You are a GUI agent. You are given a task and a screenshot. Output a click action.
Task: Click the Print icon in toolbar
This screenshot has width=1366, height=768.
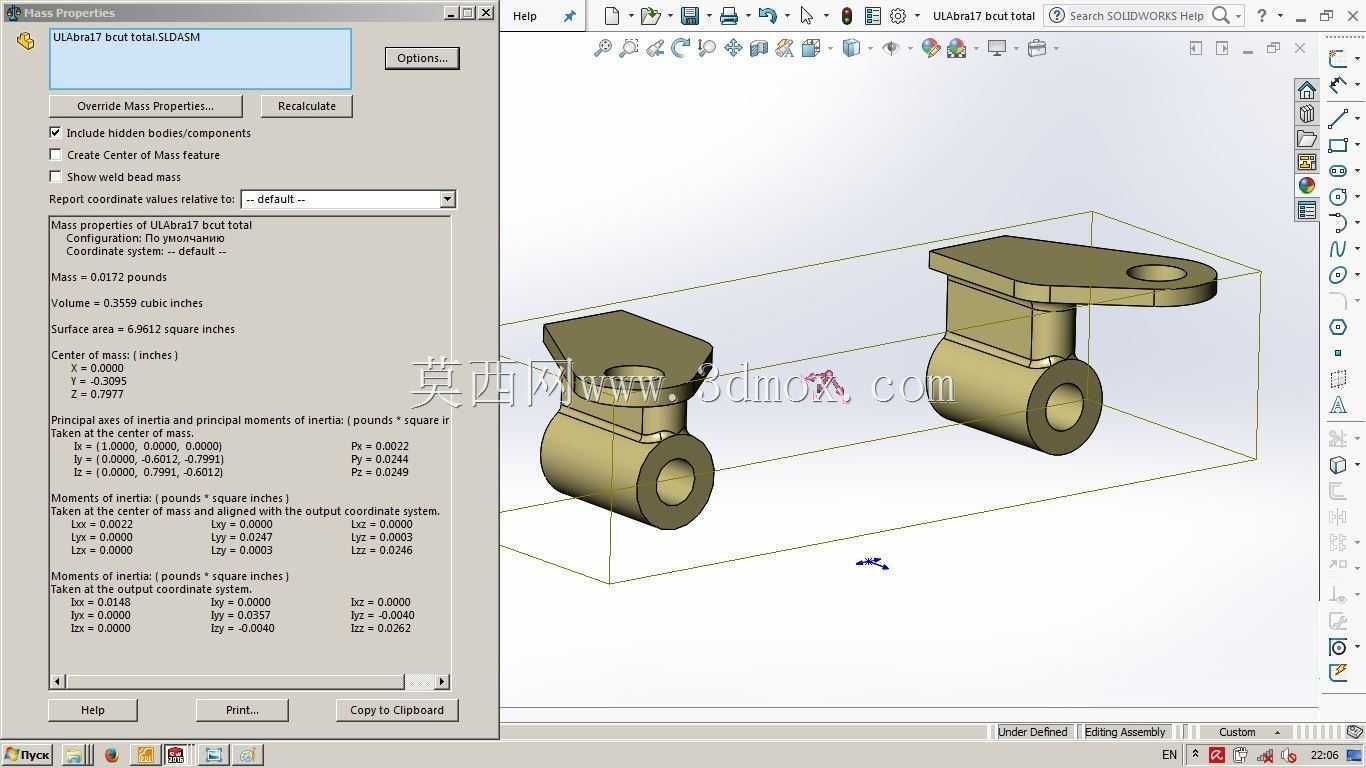(x=729, y=16)
